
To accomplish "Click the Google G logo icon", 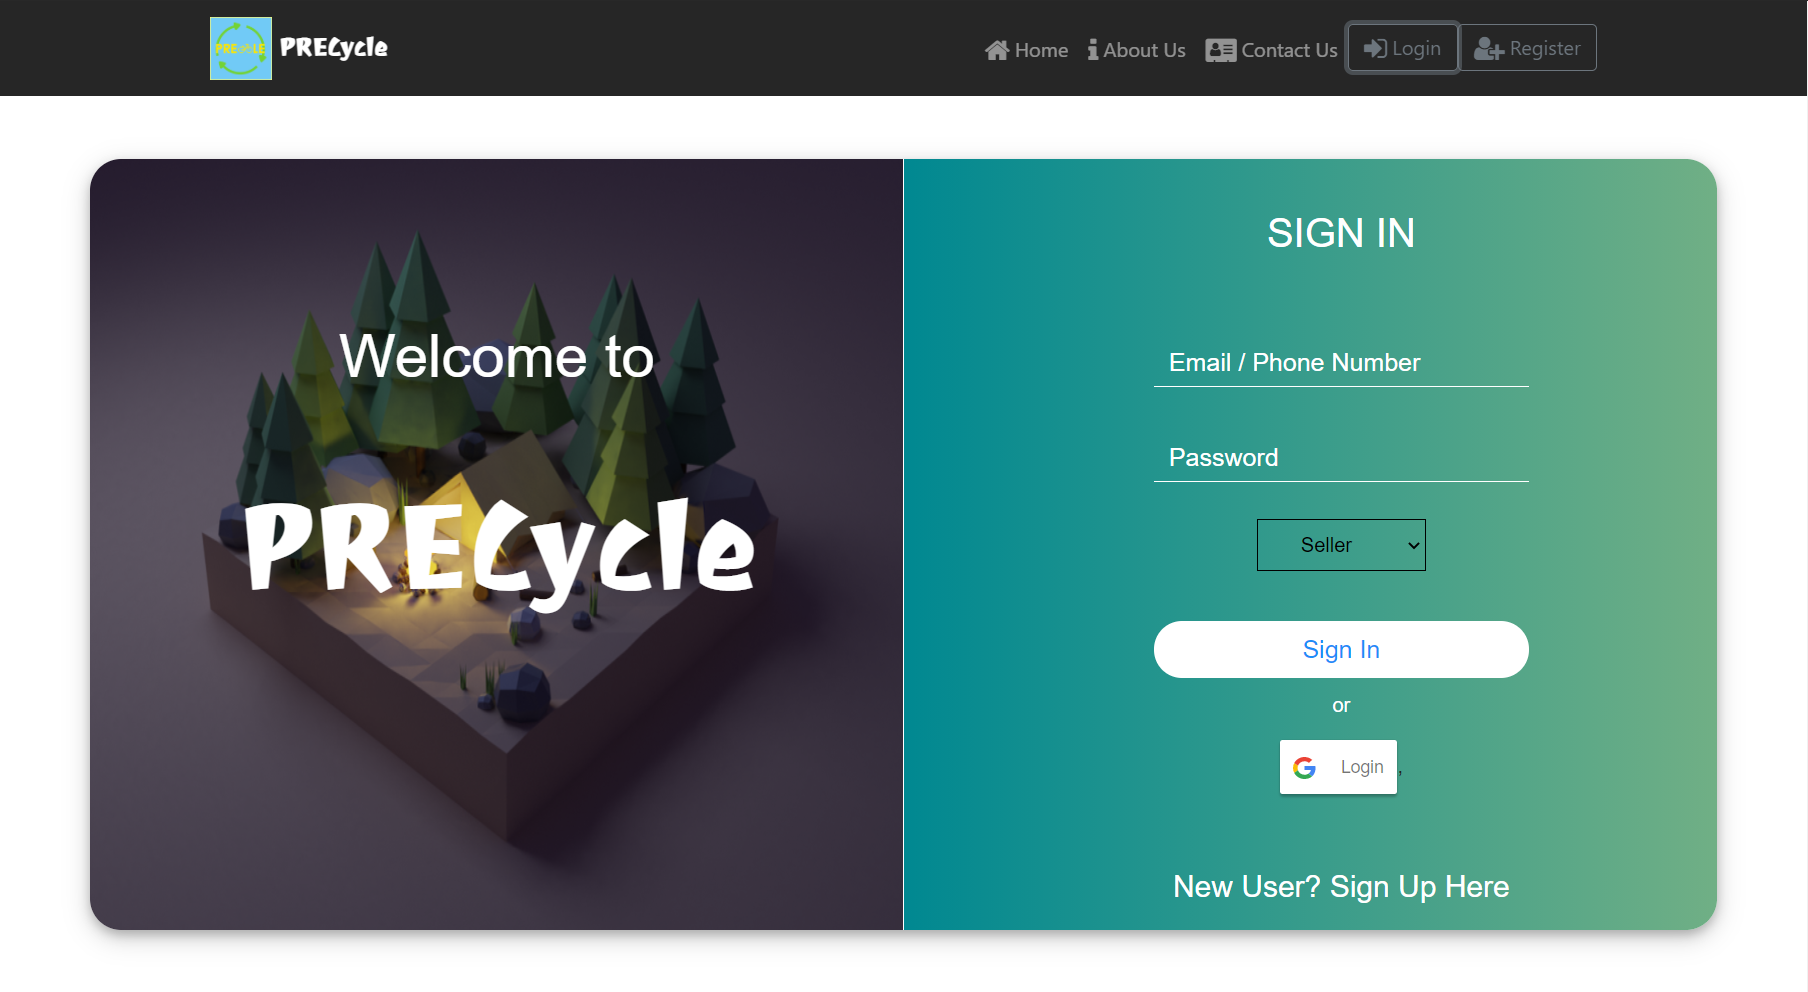I will [x=1304, y=767].
